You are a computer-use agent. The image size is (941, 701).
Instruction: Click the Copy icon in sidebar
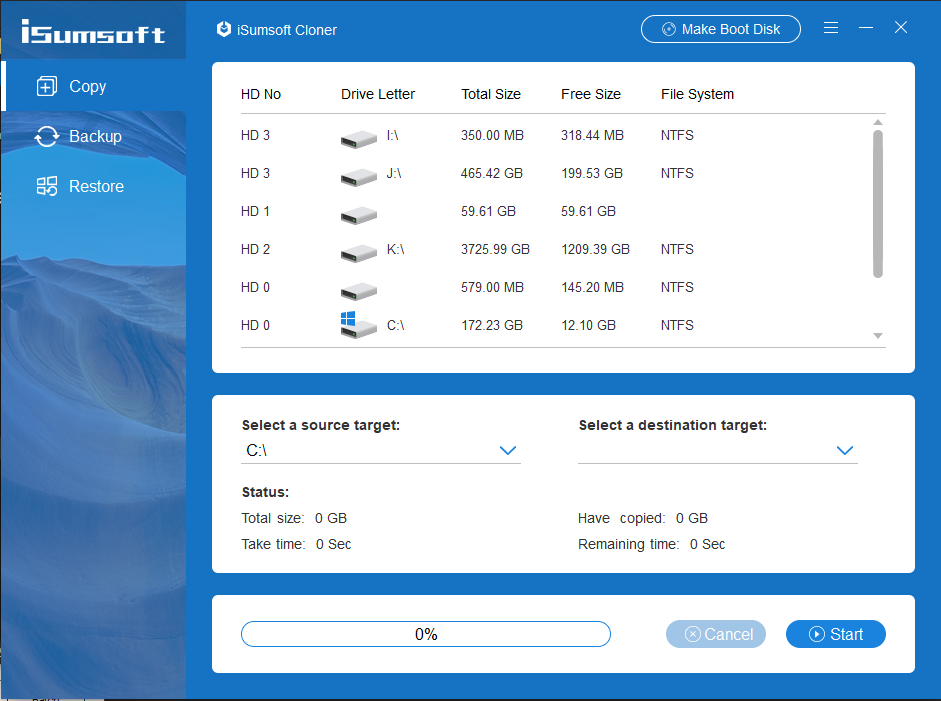(47, 86)
